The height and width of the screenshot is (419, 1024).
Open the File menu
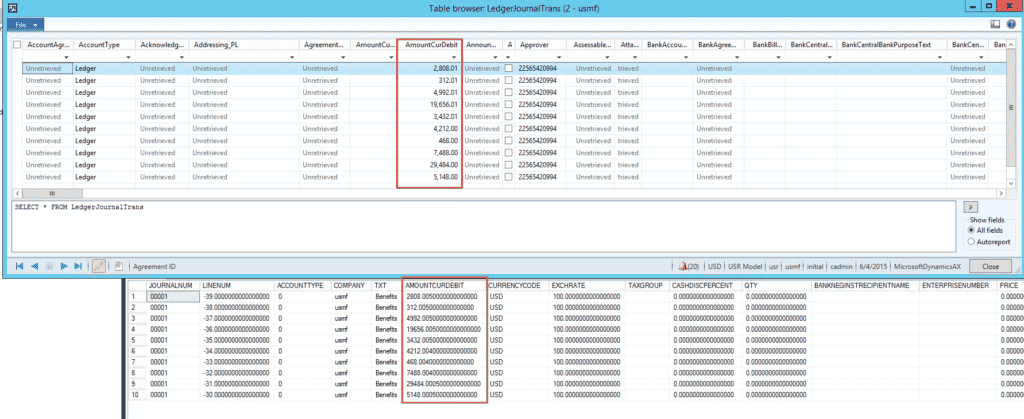coord(25,24)
